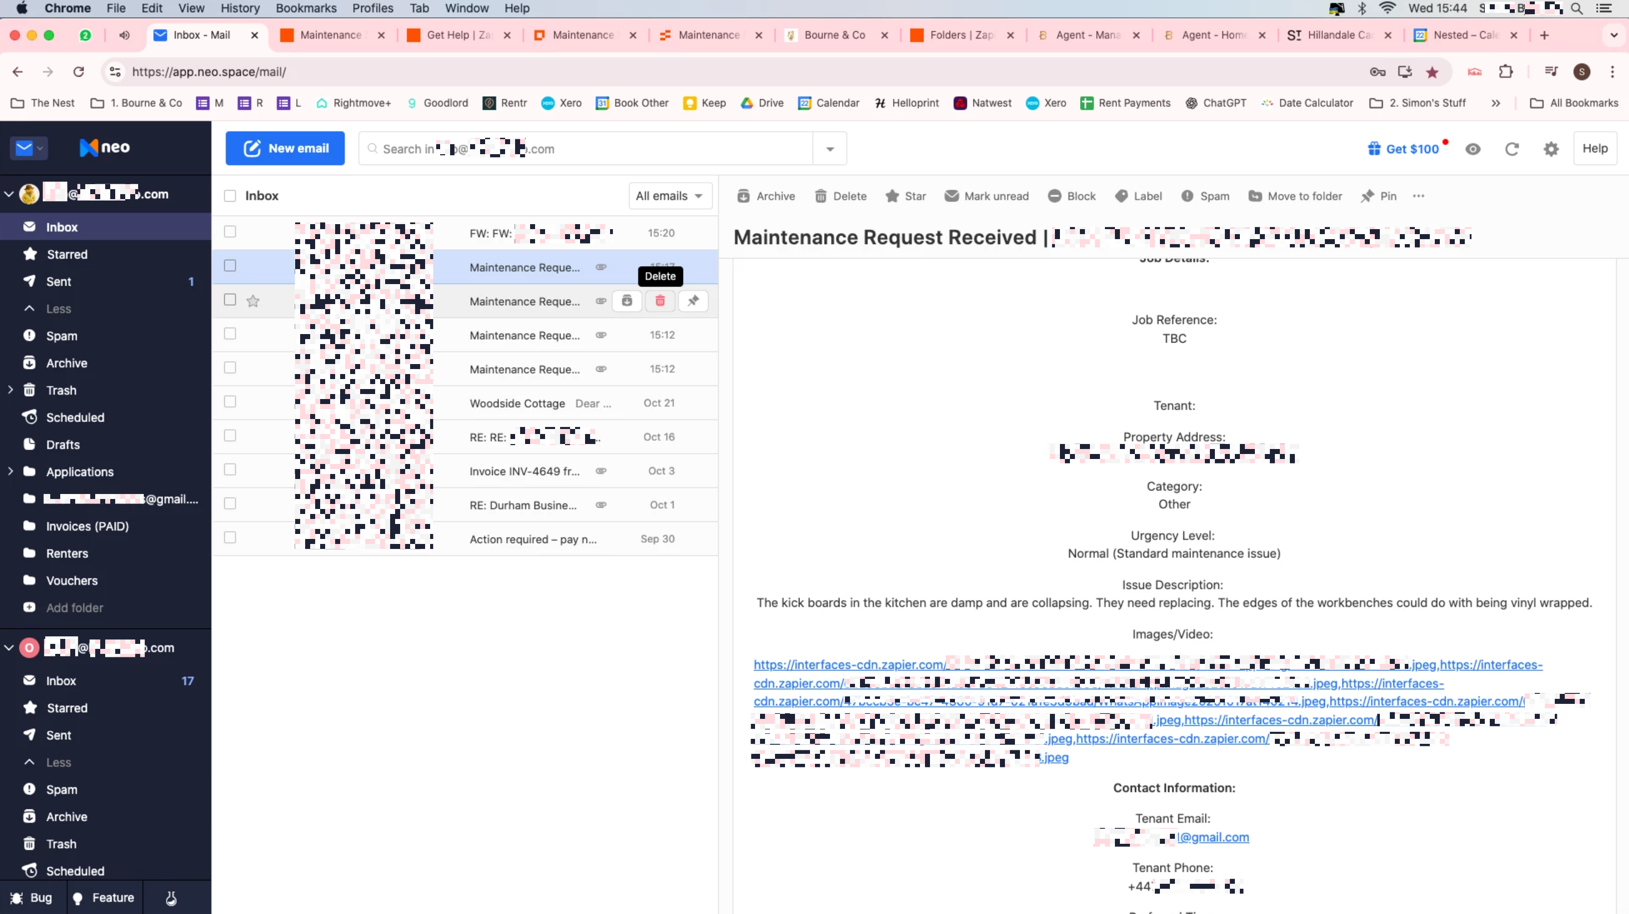Image resolution: width=1629 pixels, height=914 pixels.
Task: Open the Bookmarks menu in menu bar
Action: pos(306,8)
